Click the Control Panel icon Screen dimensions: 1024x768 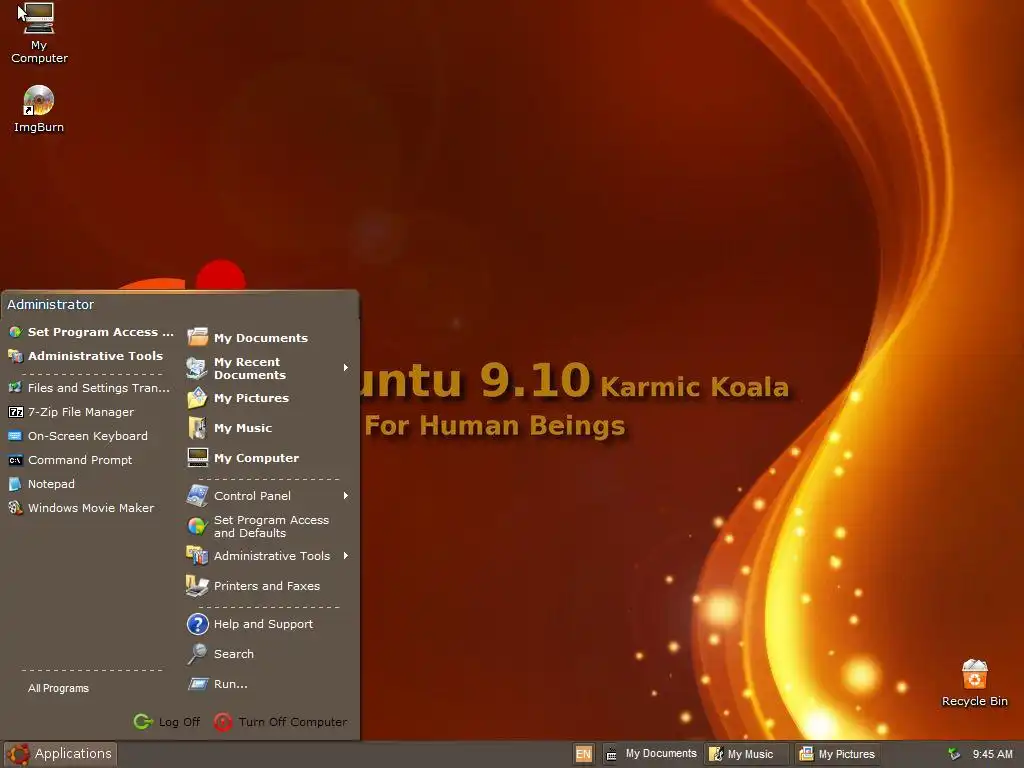point(197,496)
